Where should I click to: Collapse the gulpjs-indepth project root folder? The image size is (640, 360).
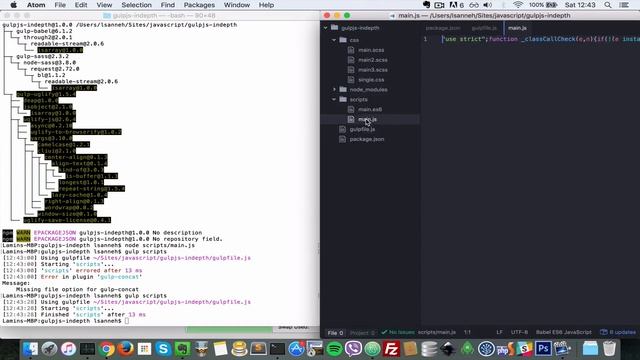(326, 28)
